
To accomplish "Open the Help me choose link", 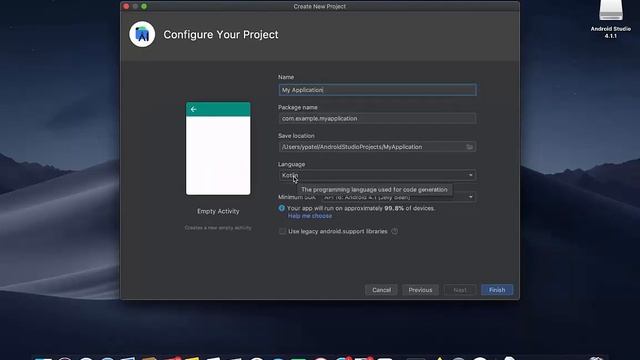I will (310, 216).
